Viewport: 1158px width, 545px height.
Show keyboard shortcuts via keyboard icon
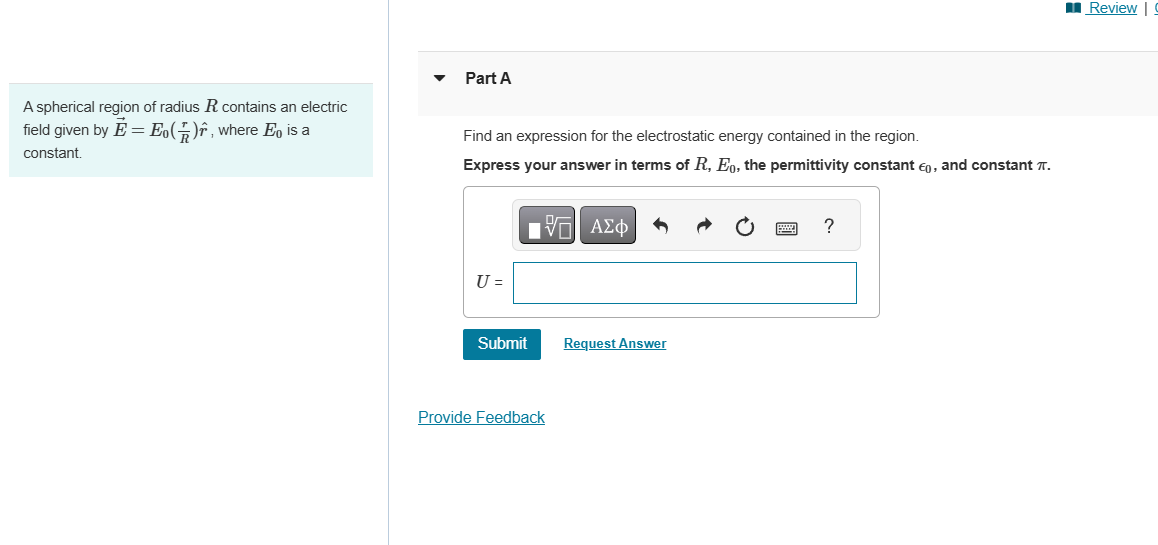[x=787, y=228]
